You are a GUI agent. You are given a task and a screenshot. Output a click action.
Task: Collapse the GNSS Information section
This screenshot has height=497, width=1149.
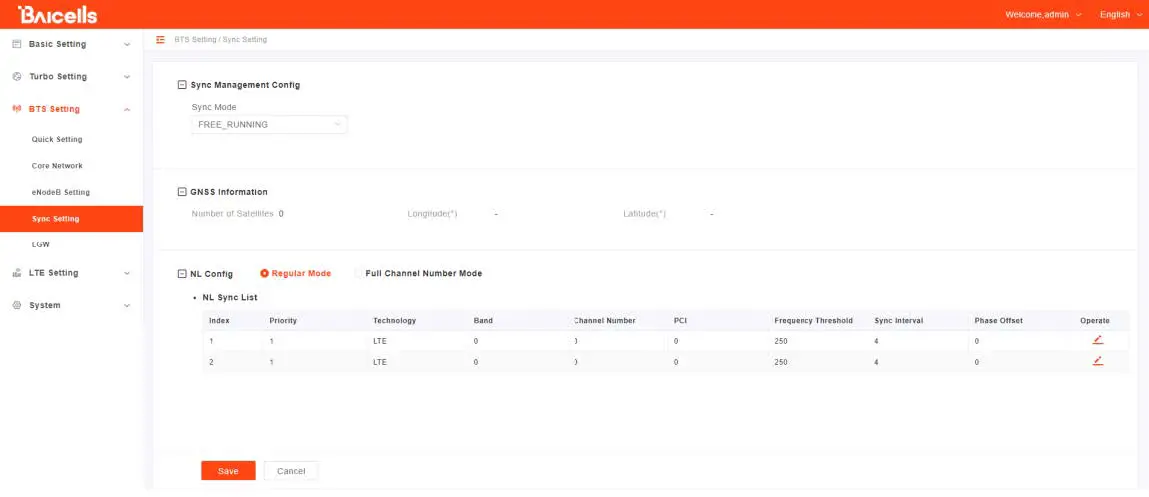click(182, 192)
